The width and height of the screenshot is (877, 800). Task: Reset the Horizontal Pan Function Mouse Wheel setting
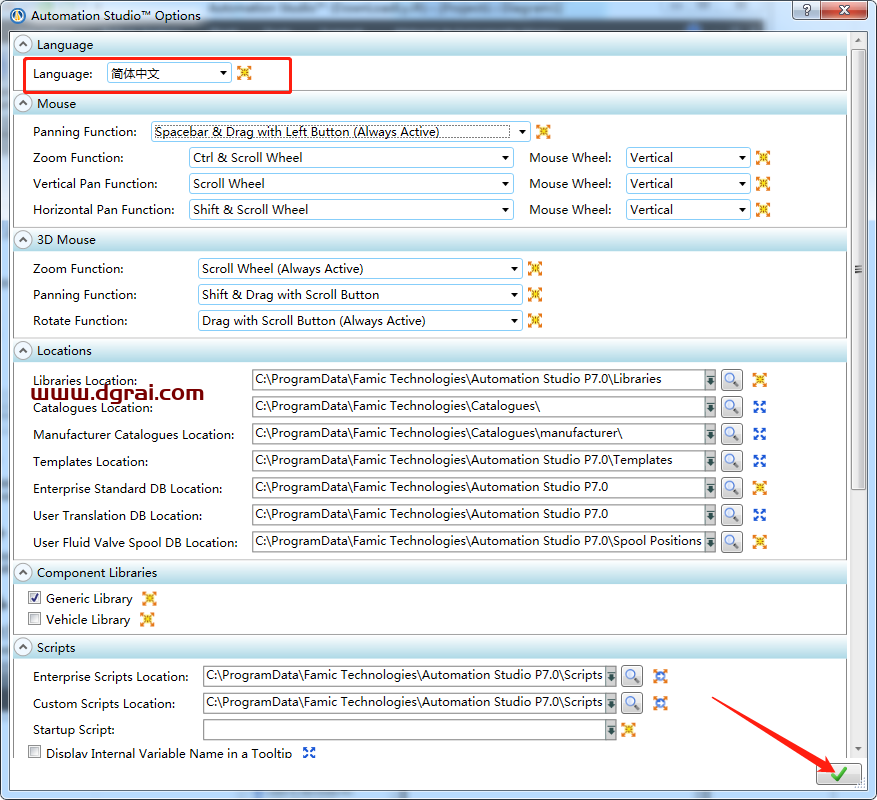(x=762, y=210)
